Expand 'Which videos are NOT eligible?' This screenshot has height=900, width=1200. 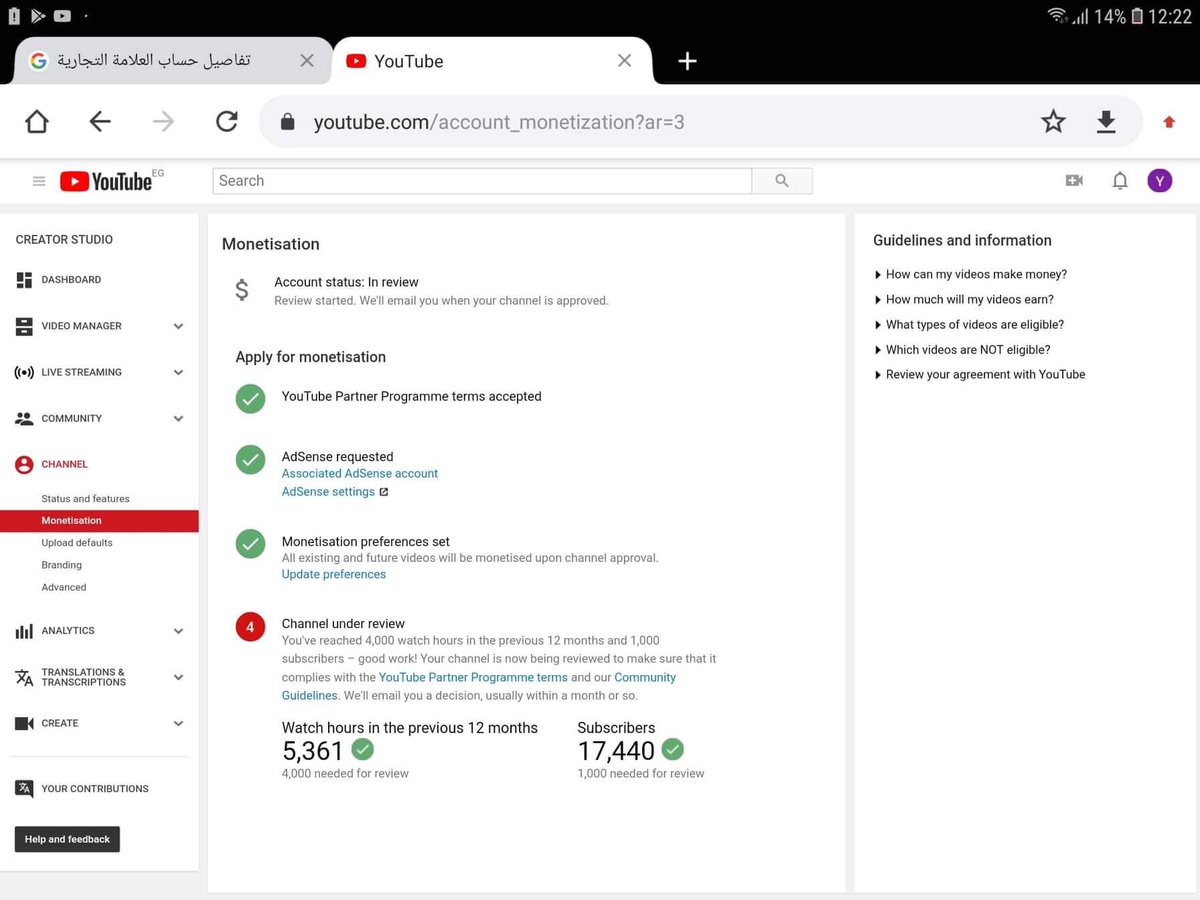tap(962, 350)
